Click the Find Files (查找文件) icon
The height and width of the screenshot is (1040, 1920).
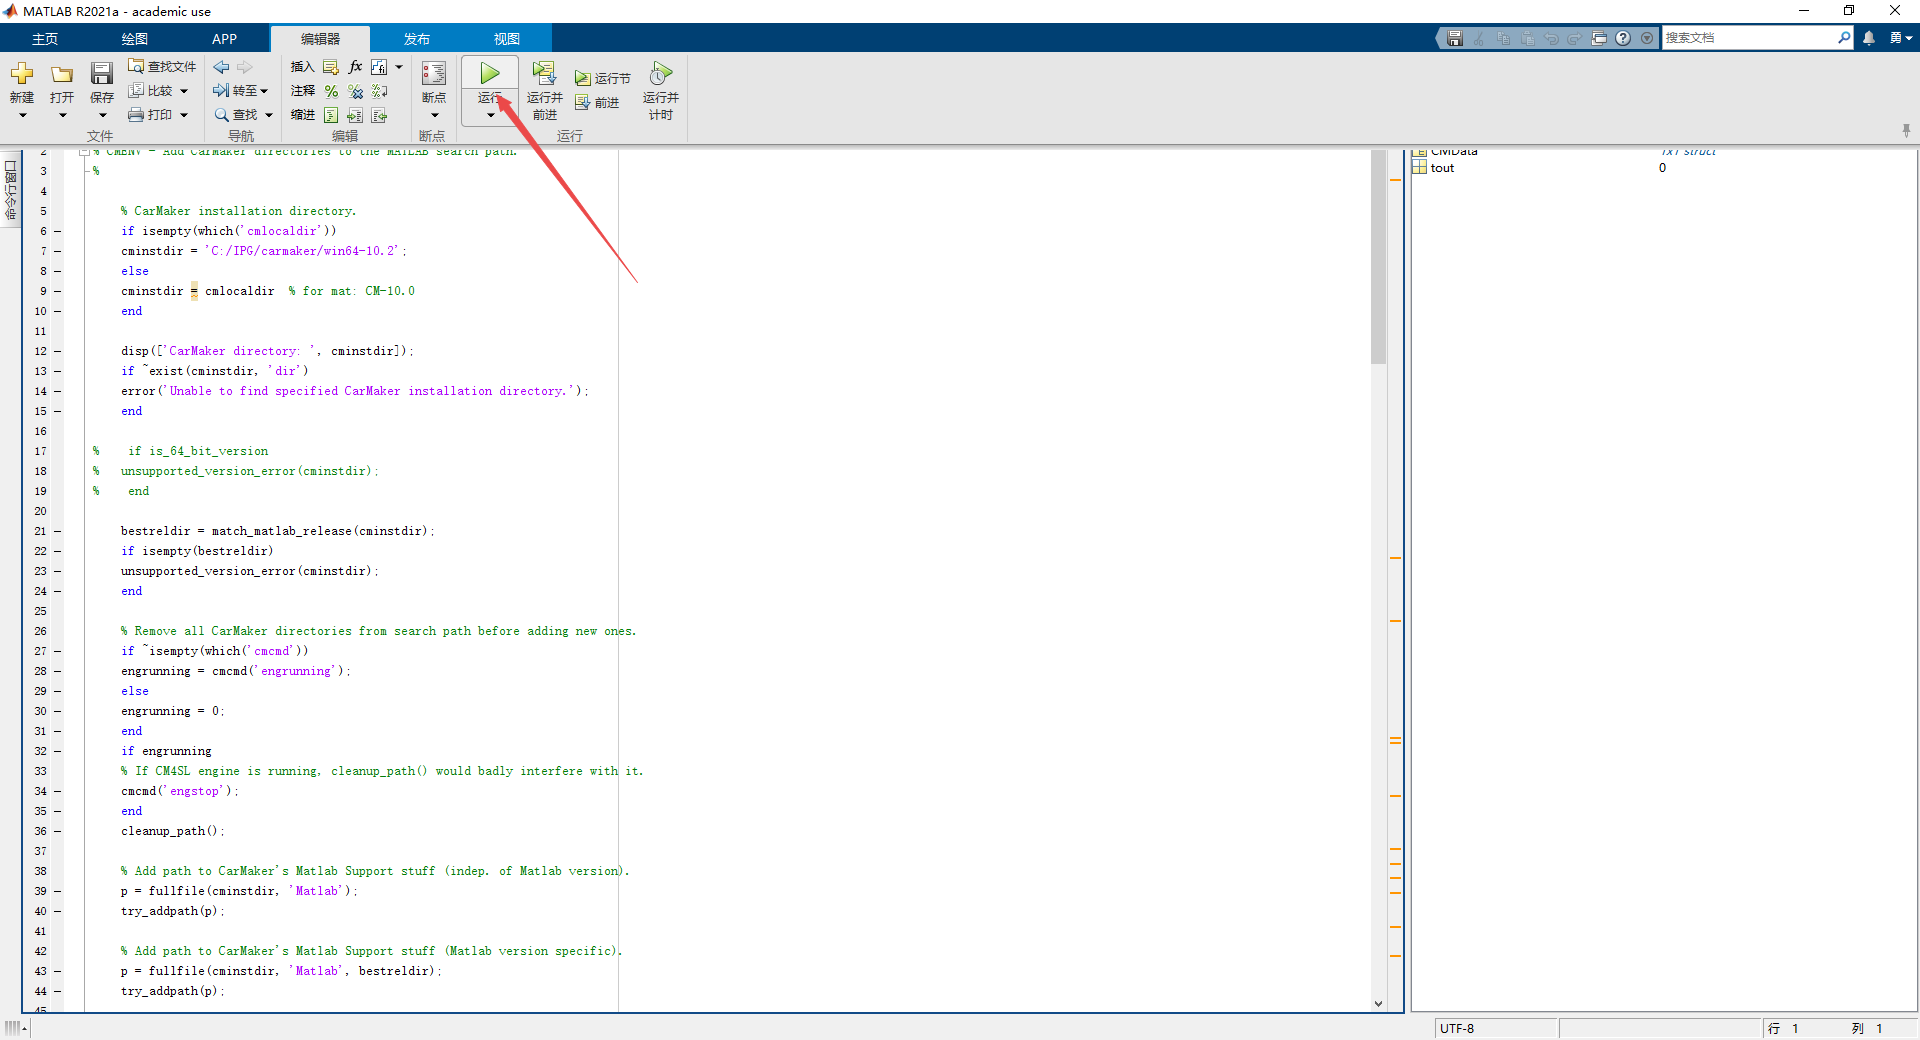coord(136,66)
